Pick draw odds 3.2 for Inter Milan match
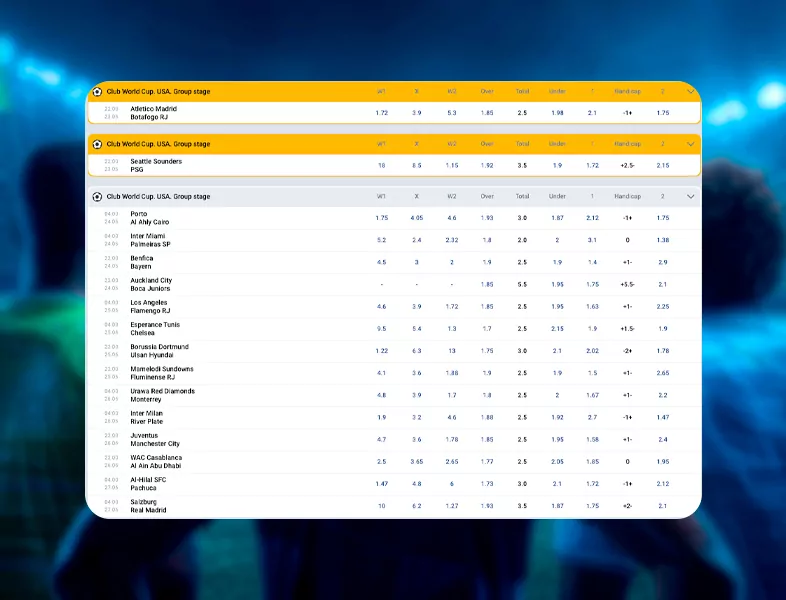This screenshot has width=786, height=600. tap(417, 417)
